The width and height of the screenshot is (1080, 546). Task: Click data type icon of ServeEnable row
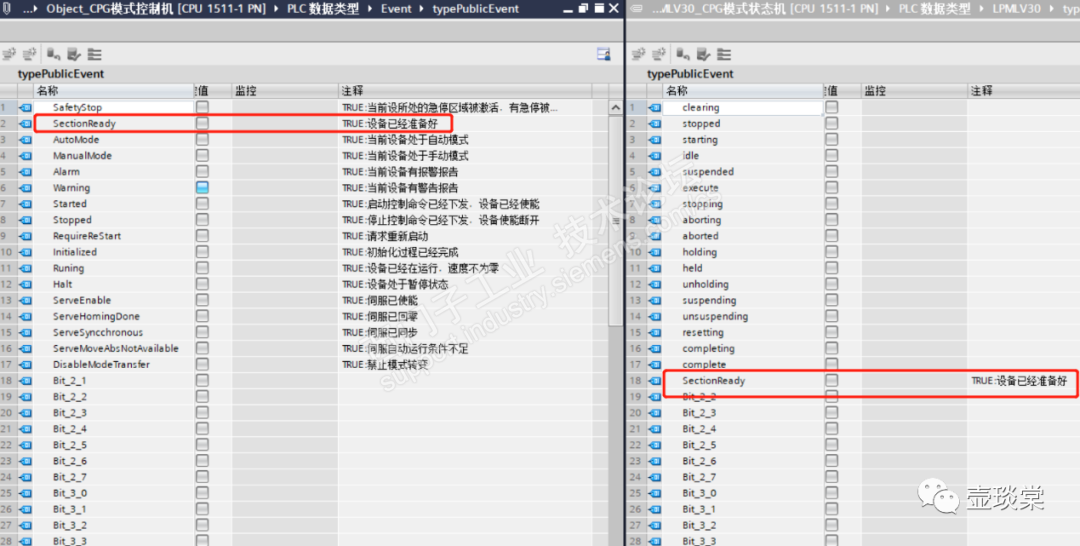pos(26,300)
